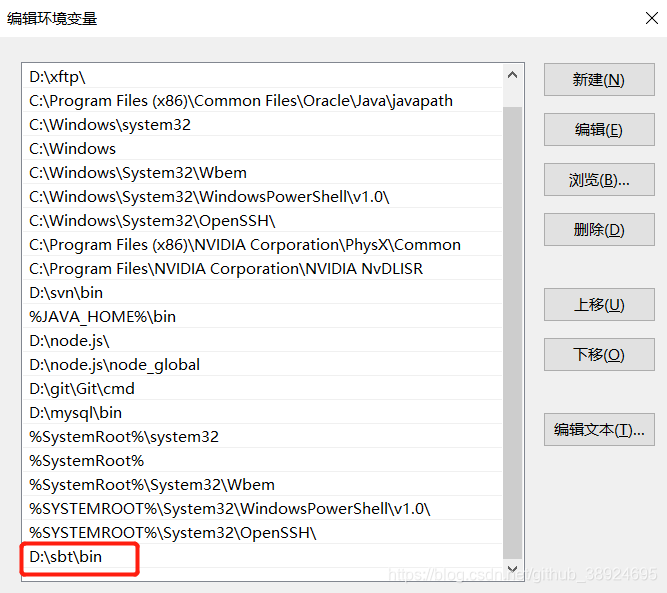Select the %SystemRoot%\system32 entry
Screen dimensions: 667x593
pos(262,436)
